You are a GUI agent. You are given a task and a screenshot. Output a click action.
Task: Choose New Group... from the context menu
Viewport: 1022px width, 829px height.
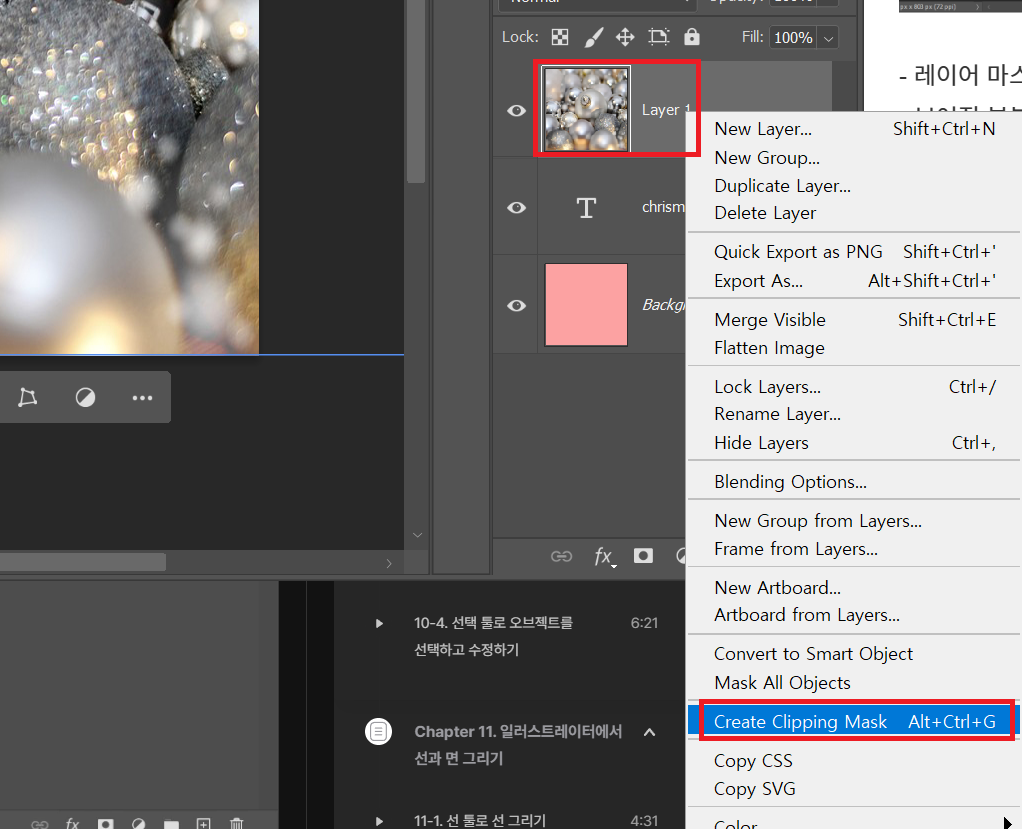(854, 158)
